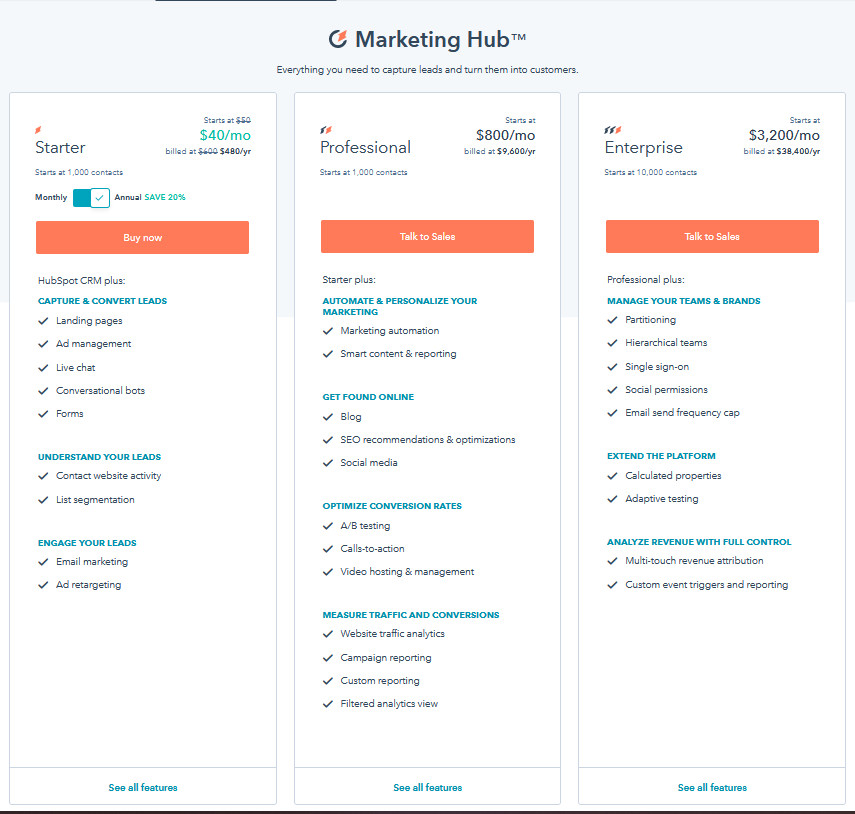Click the Hierarchical teams feature
855x814 pixels.
[x=666, y=342]
